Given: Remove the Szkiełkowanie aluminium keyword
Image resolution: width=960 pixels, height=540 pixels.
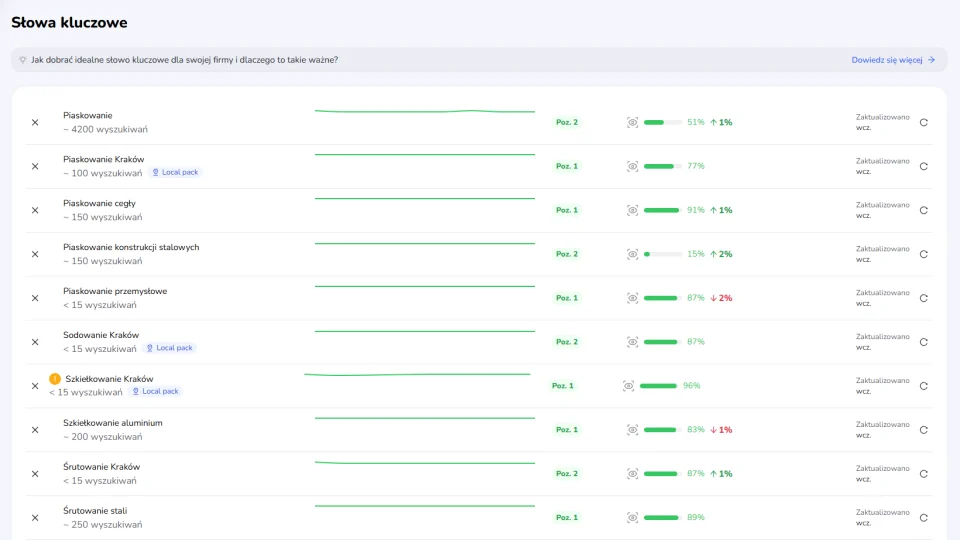Looking at the screenshot, I should (x=35, y=430).
